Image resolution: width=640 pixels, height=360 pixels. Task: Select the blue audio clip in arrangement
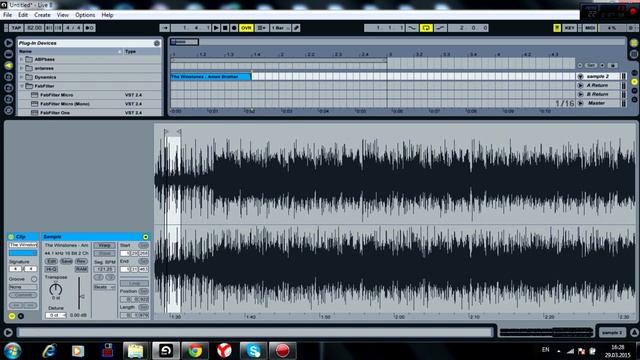click(211, 76)
